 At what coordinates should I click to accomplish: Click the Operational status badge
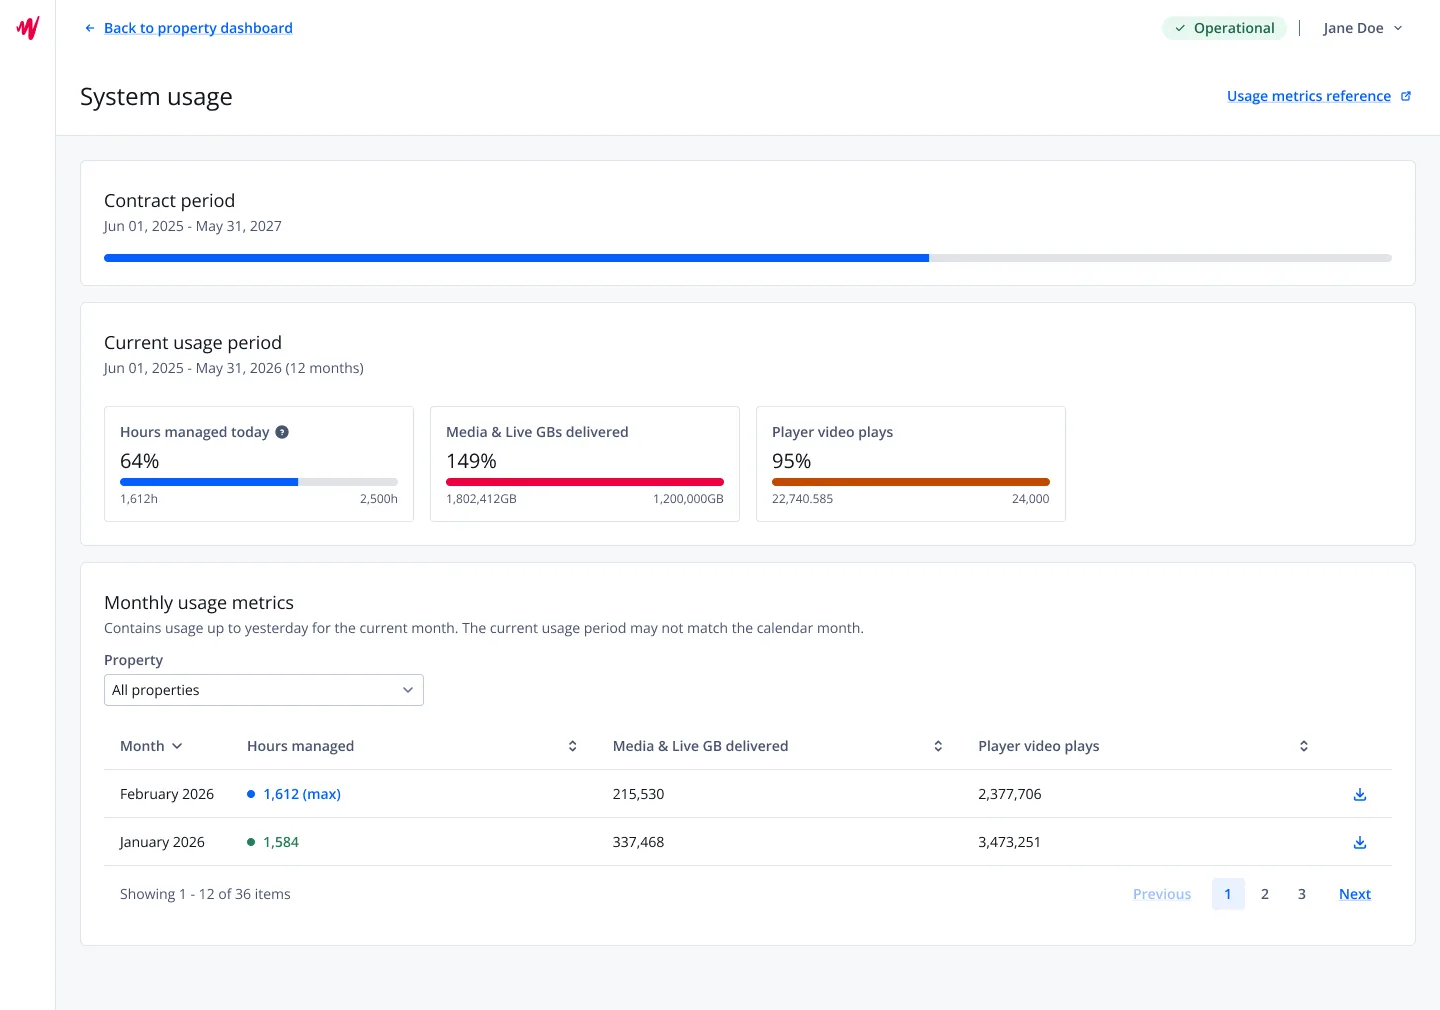(1225, 28)
